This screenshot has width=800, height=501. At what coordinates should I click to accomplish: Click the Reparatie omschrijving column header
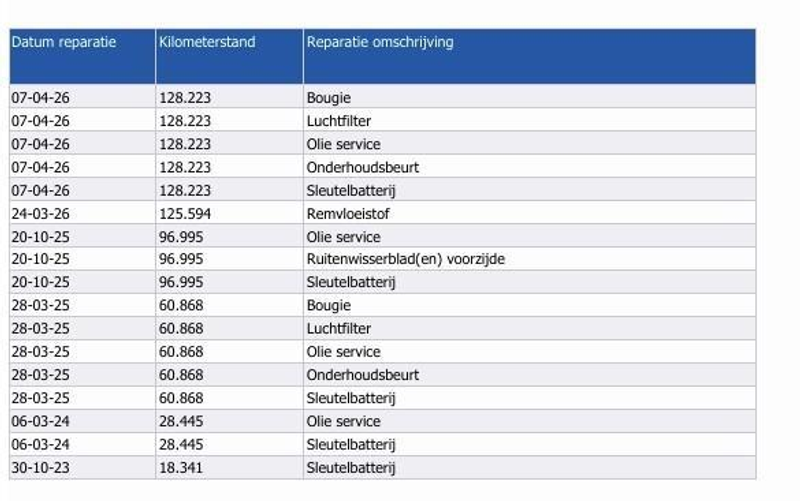pyautogui.click(x=530, y=56)
